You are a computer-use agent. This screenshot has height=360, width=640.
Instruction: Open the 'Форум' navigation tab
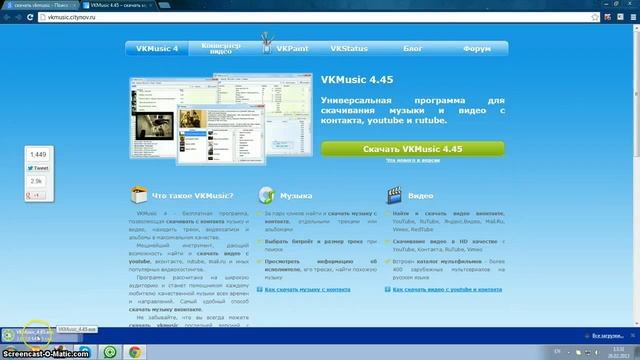pos(477,48)
